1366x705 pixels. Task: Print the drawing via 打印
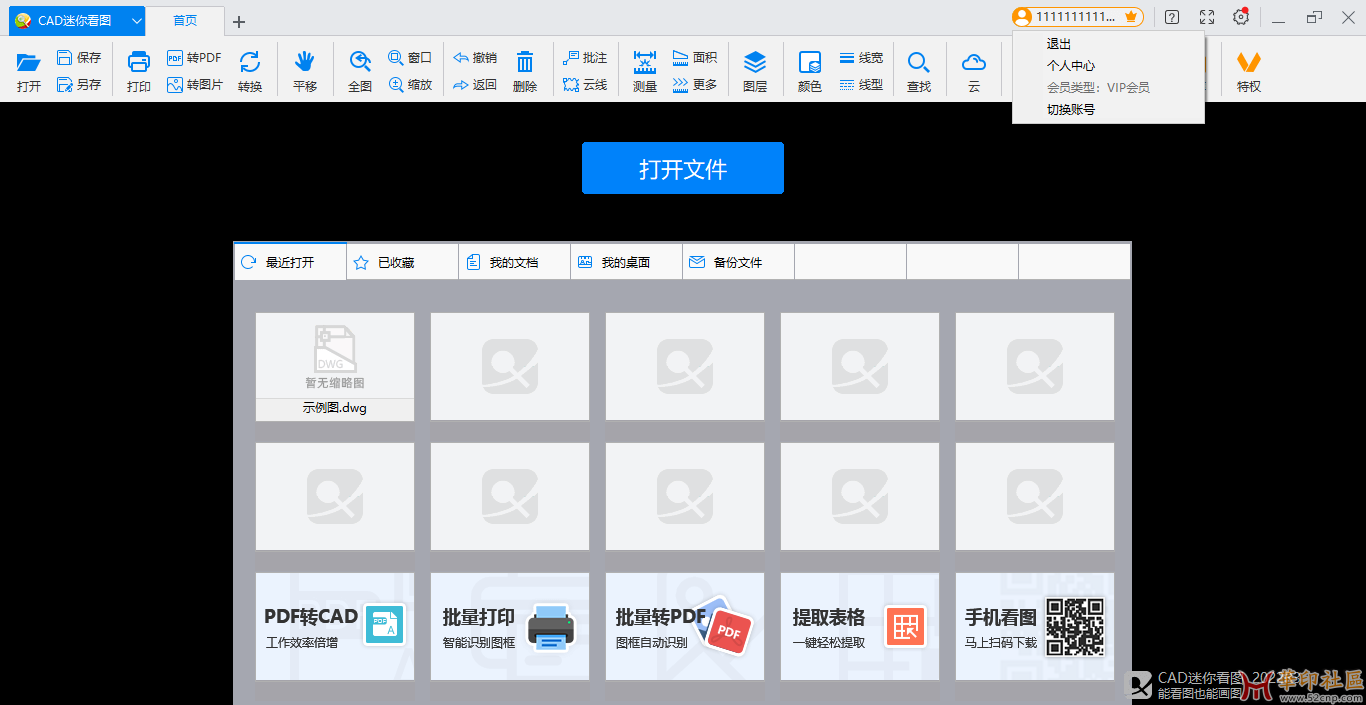[x=139, y=72]
